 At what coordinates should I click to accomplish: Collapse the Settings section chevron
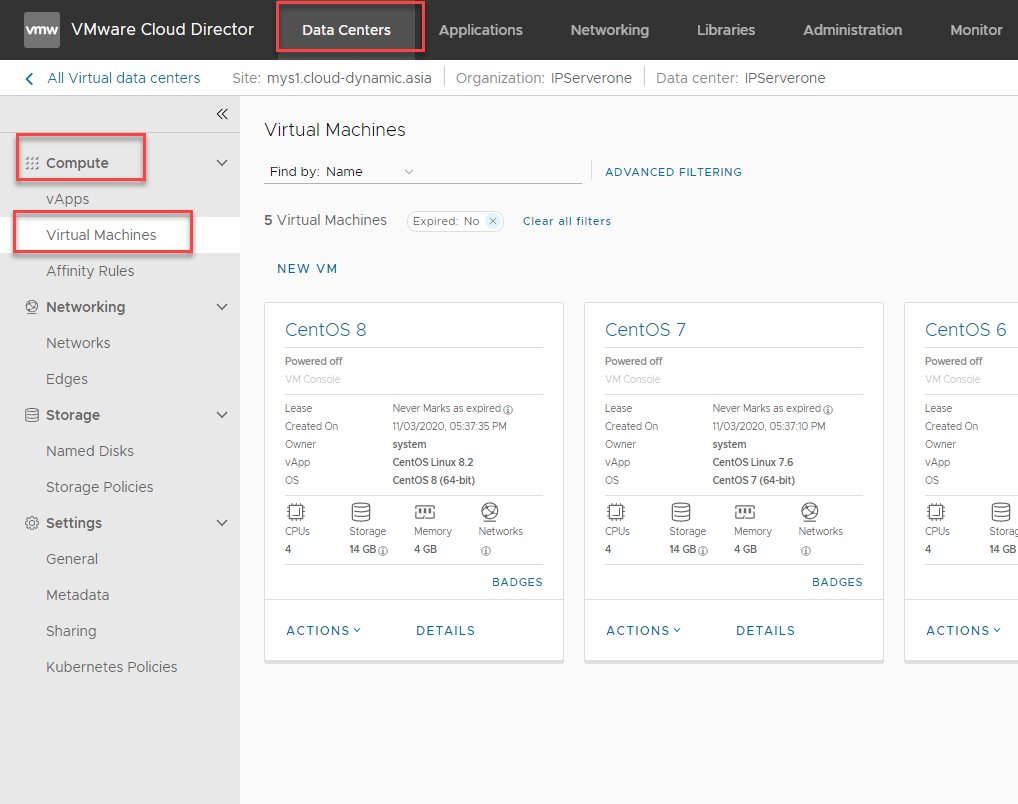tap(222, 523)
